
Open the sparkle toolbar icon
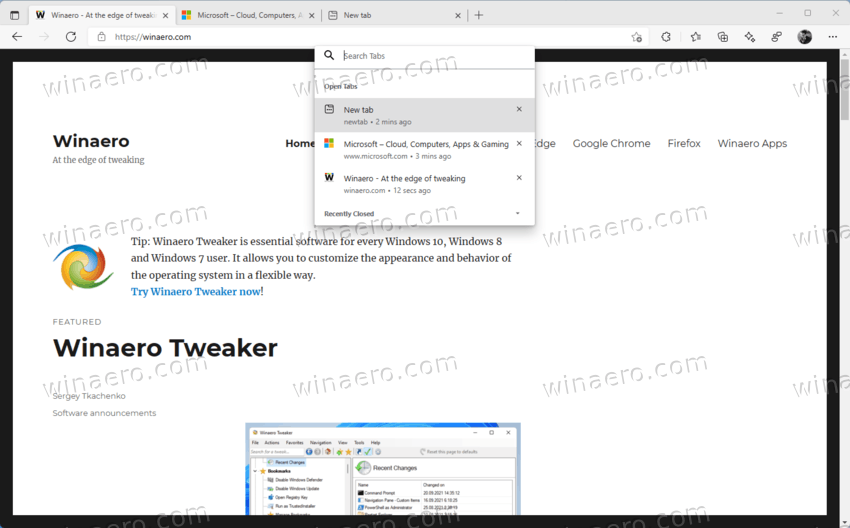[x=750, y=37]
